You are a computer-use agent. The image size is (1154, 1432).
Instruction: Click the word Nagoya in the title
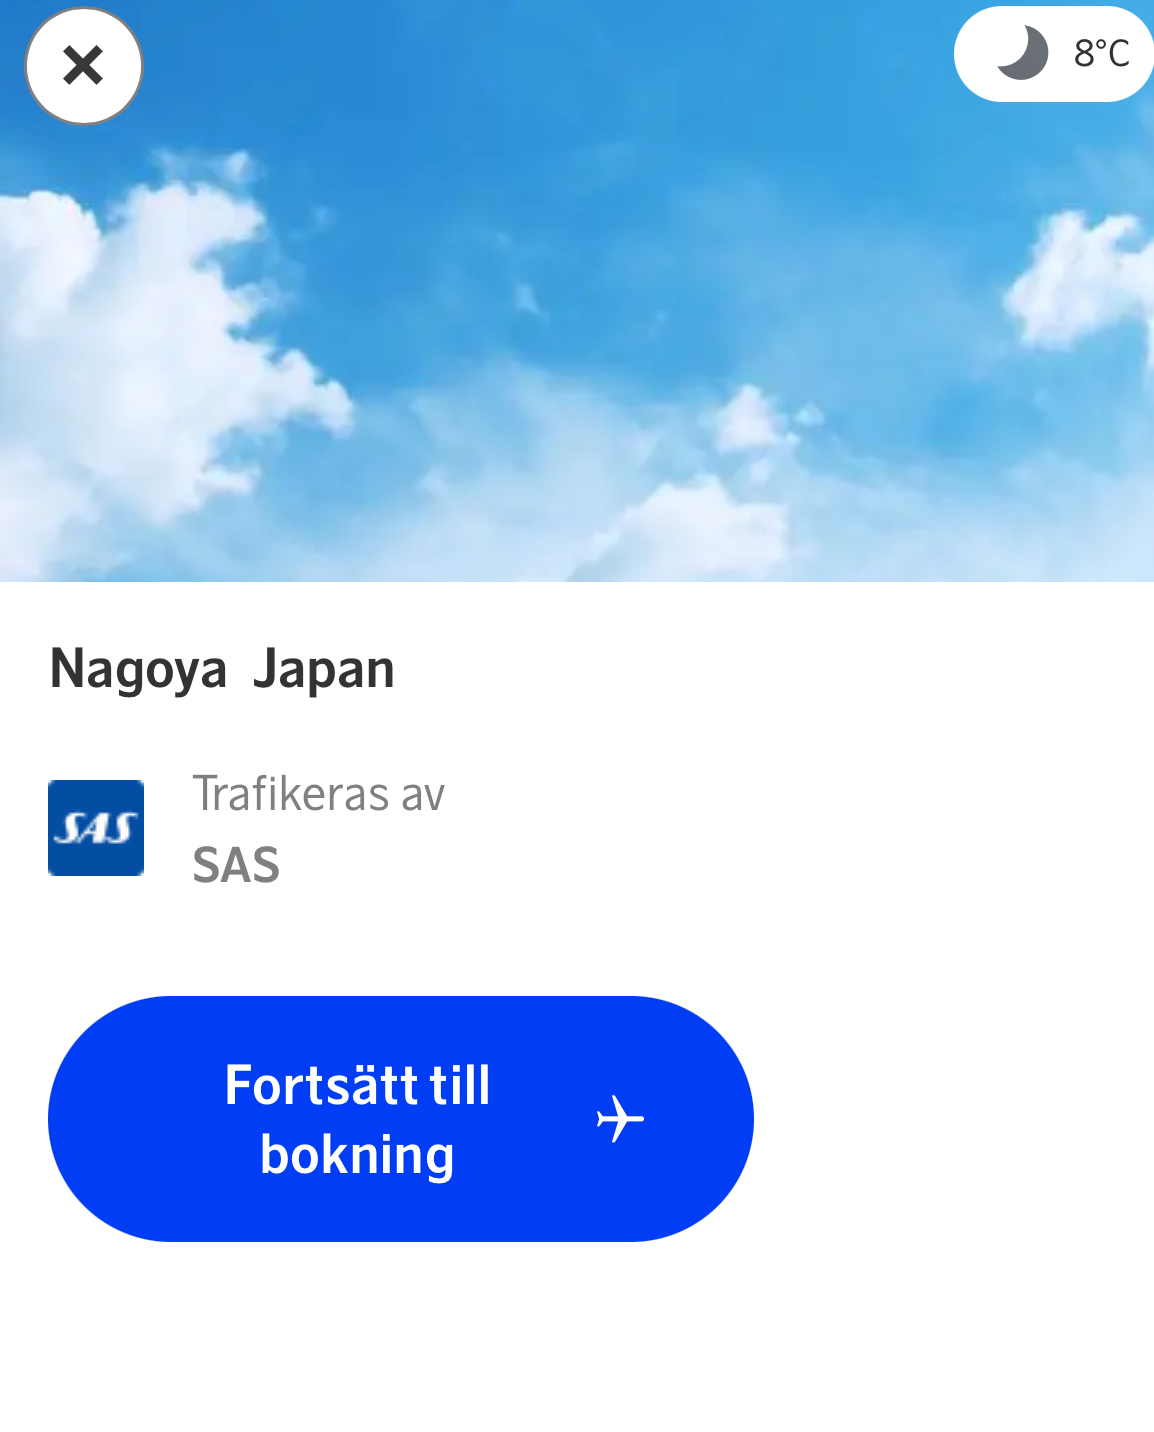138,669
